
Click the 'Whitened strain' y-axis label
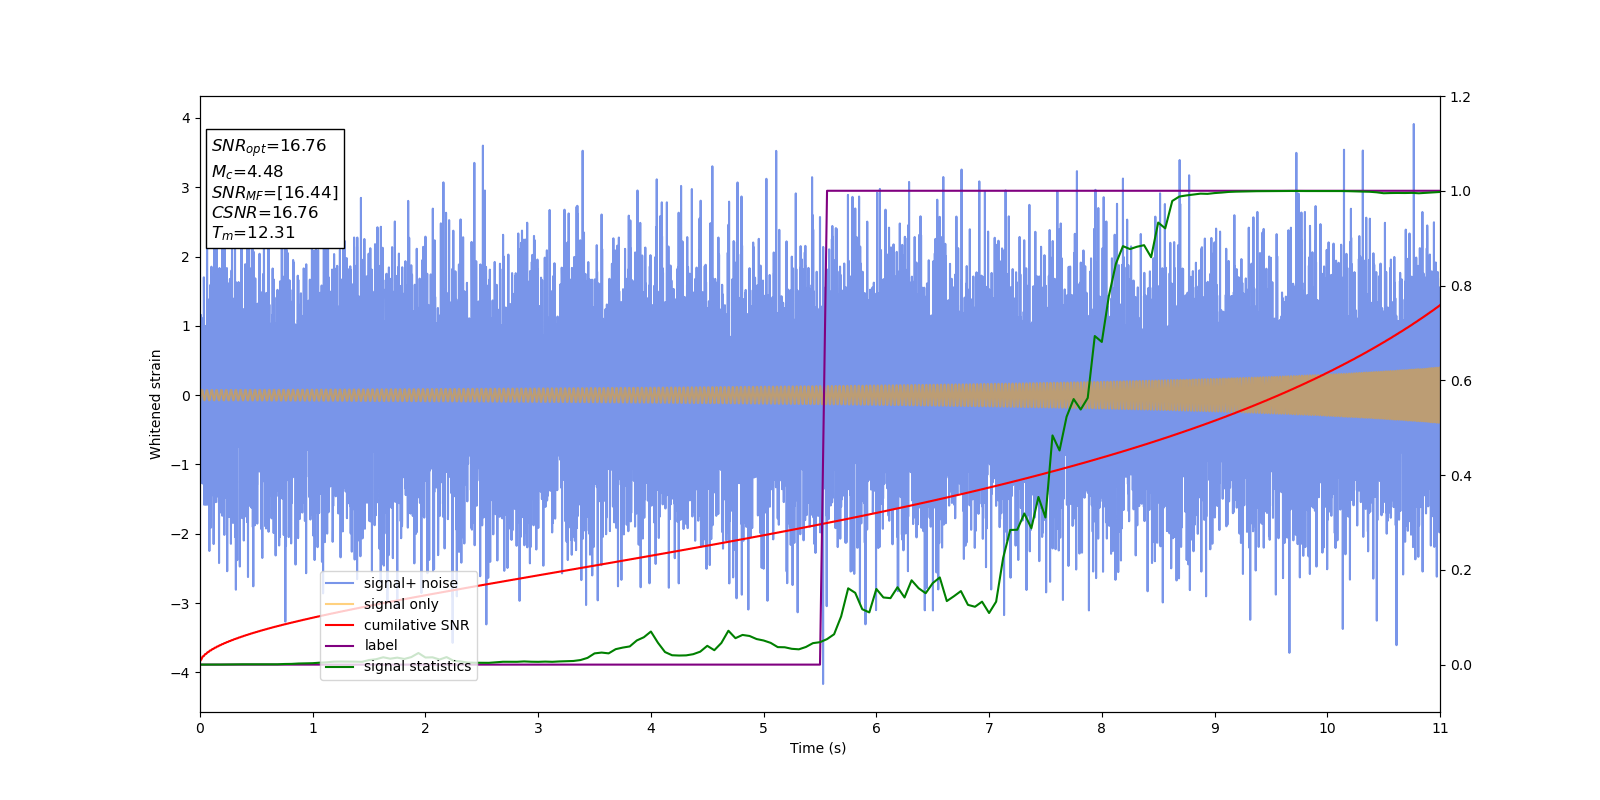tap(155, 404)
